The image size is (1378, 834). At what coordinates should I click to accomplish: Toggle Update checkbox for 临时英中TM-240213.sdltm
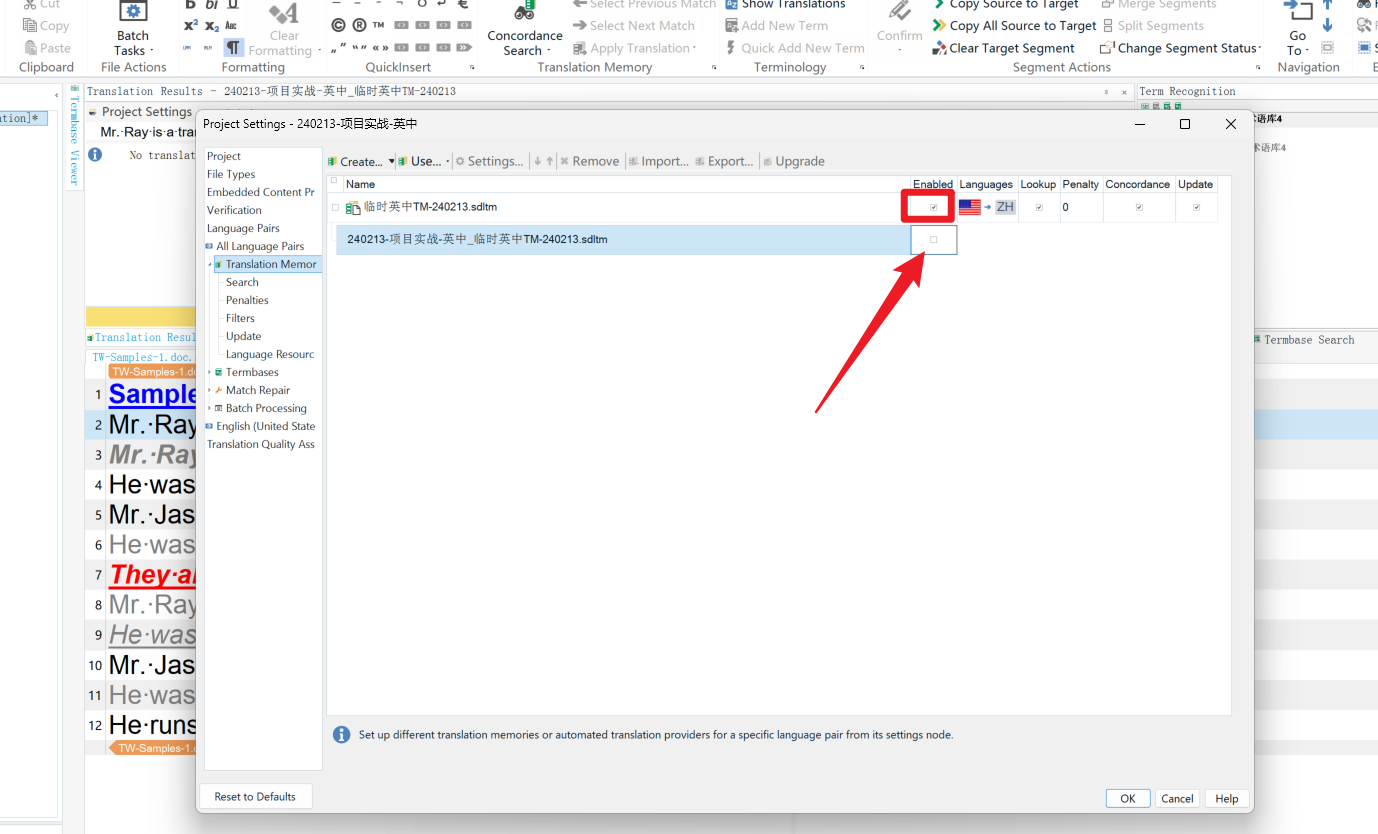[x=1196, y=207]
